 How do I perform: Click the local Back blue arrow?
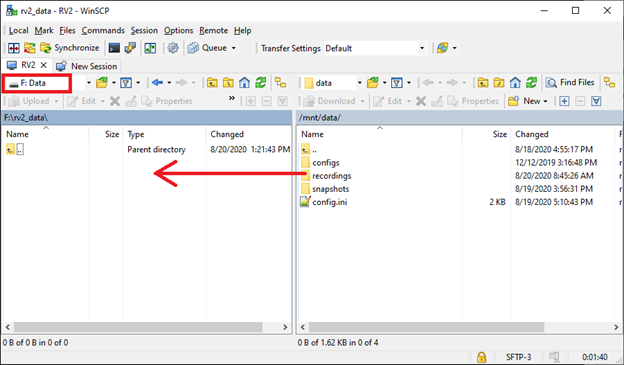point(157,83)
